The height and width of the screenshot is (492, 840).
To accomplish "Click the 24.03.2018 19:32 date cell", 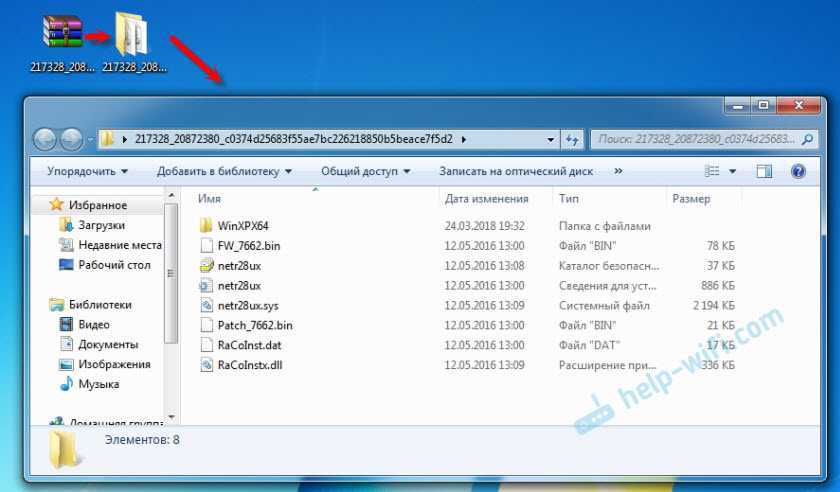I will pos(484,226).
